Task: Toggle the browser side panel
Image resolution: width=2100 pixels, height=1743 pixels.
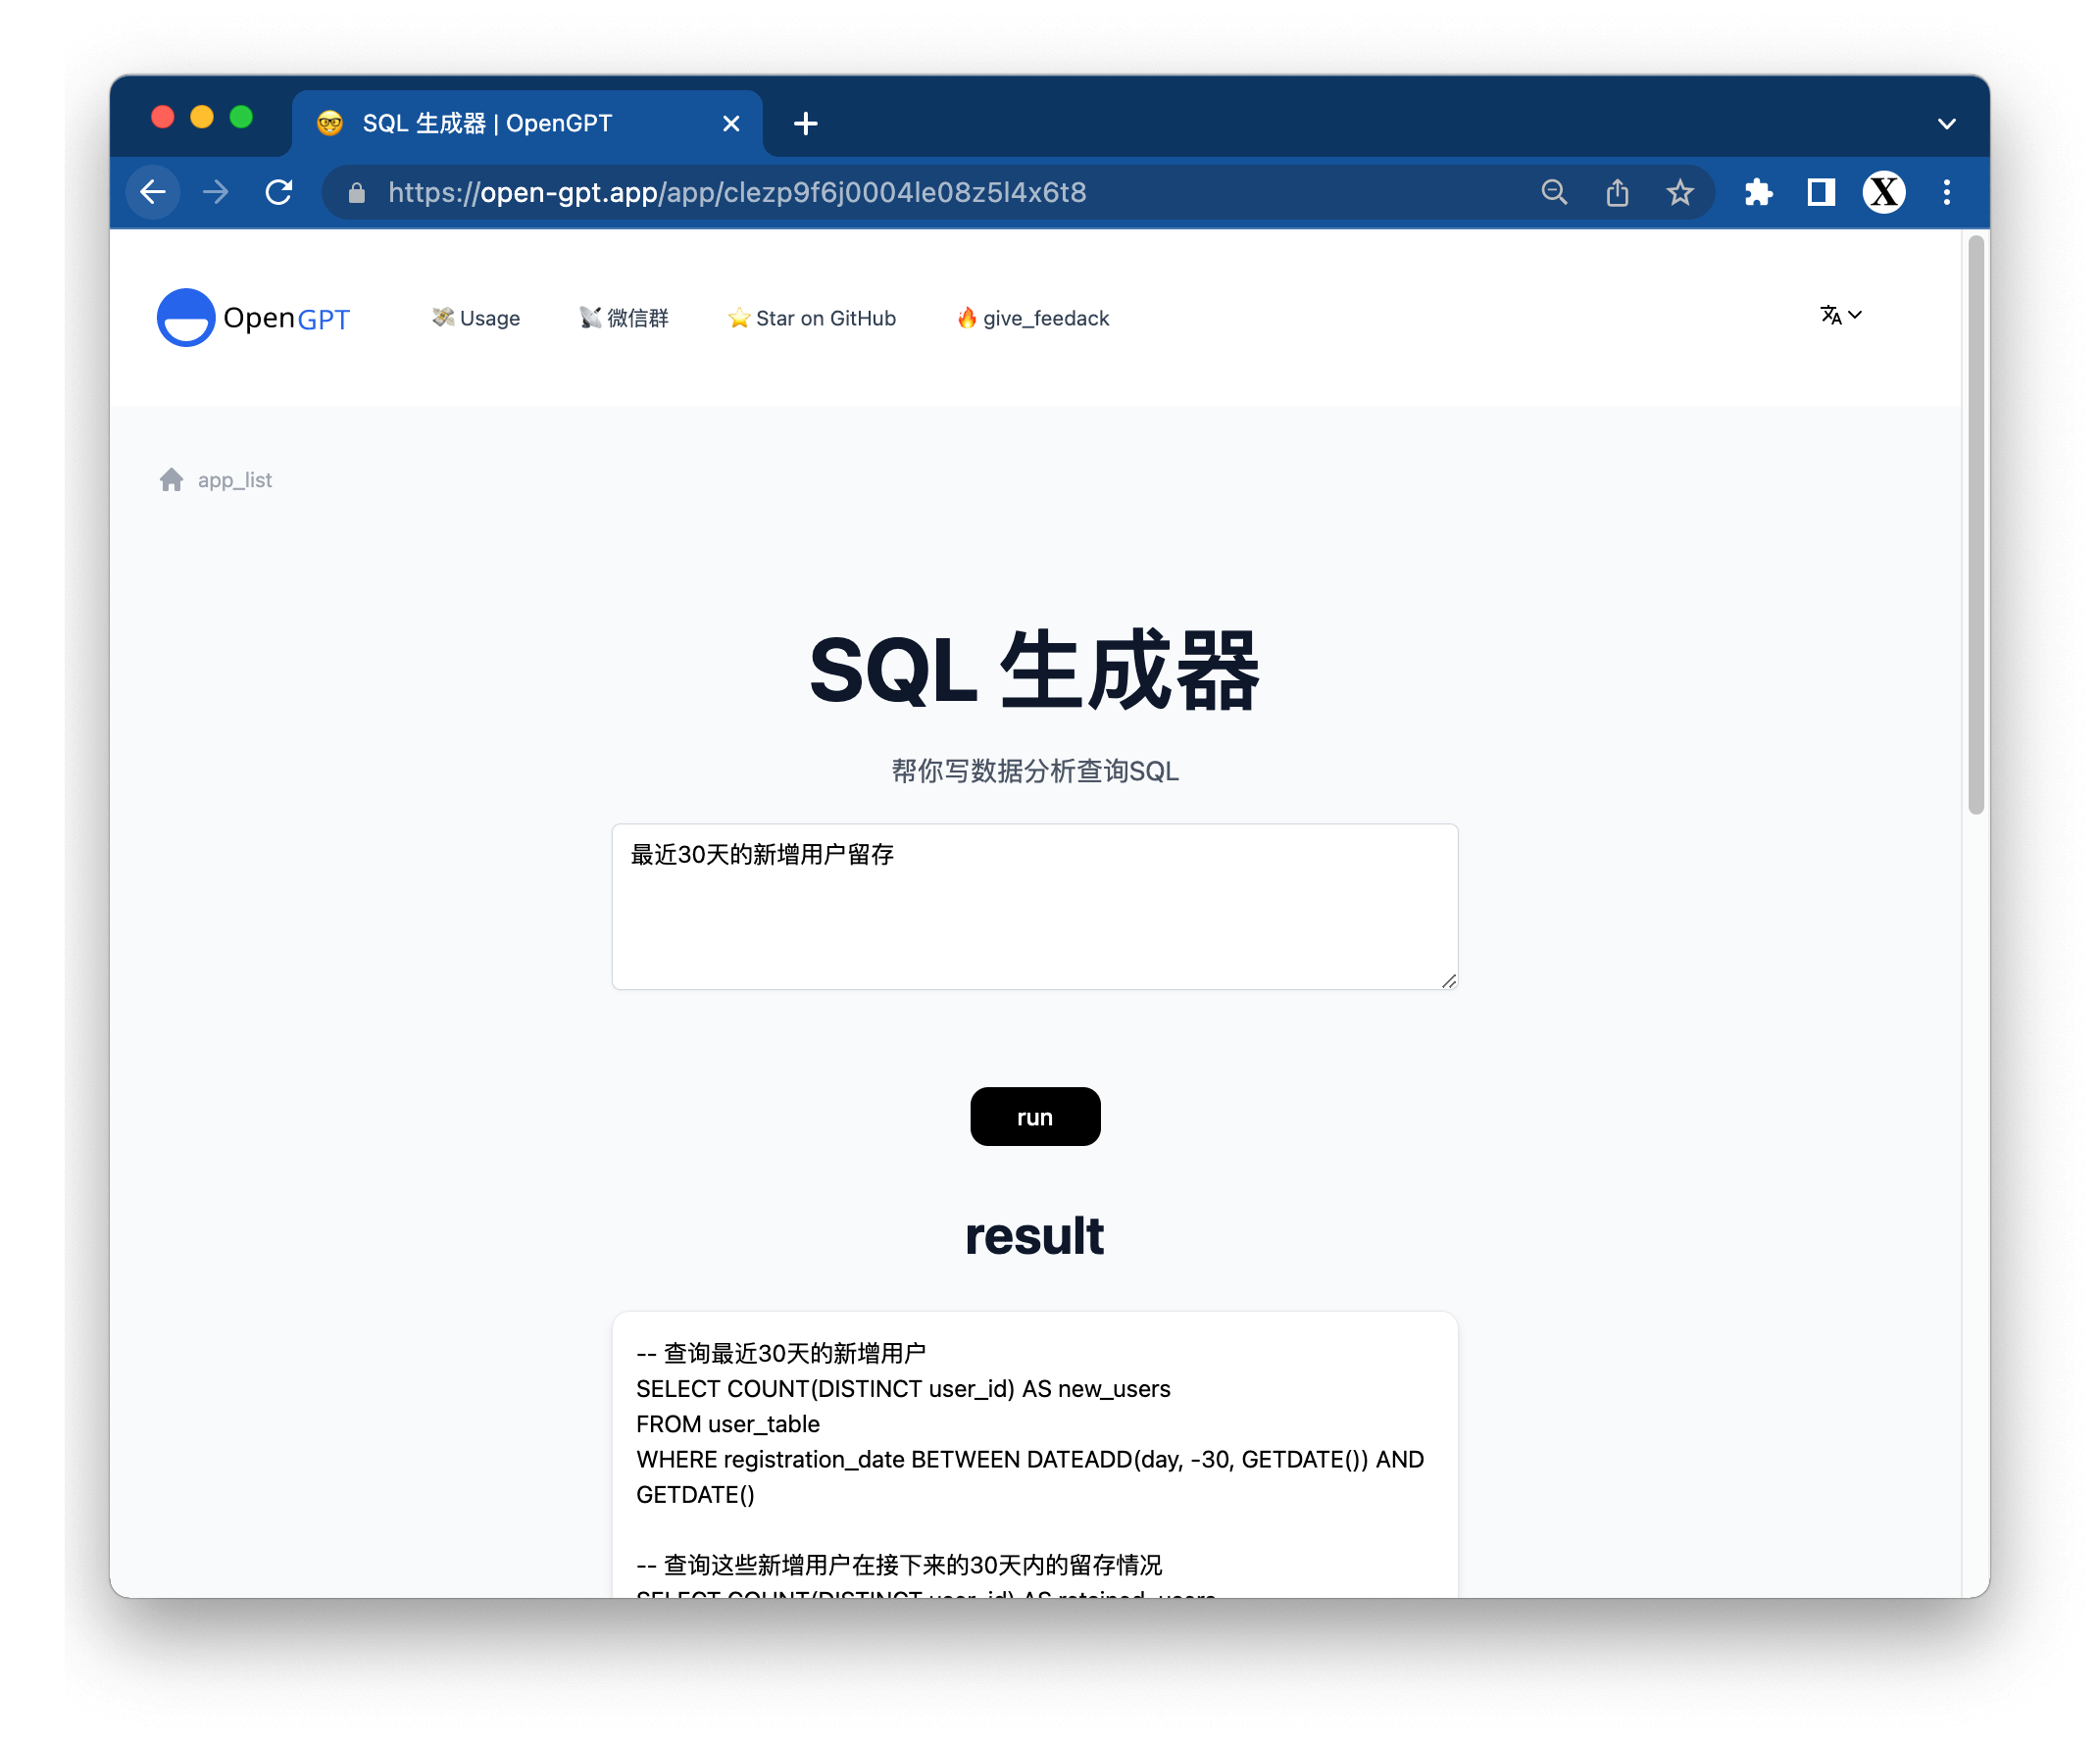Action: click(x=1820, y=192)
